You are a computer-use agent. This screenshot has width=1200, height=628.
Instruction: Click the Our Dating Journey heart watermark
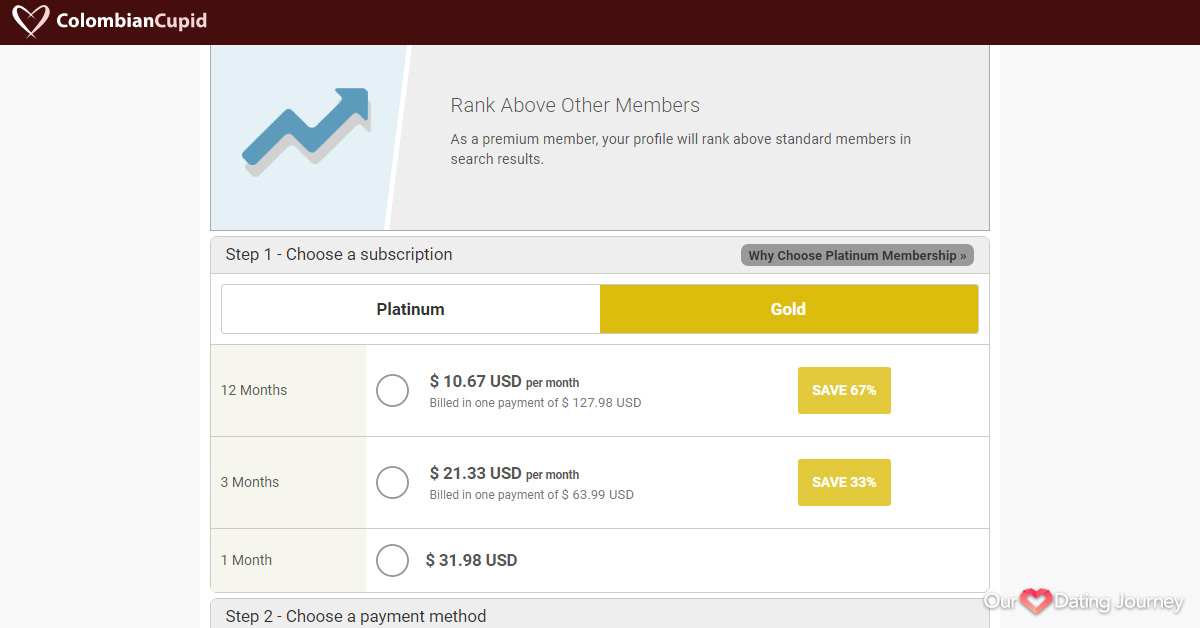1036,601
